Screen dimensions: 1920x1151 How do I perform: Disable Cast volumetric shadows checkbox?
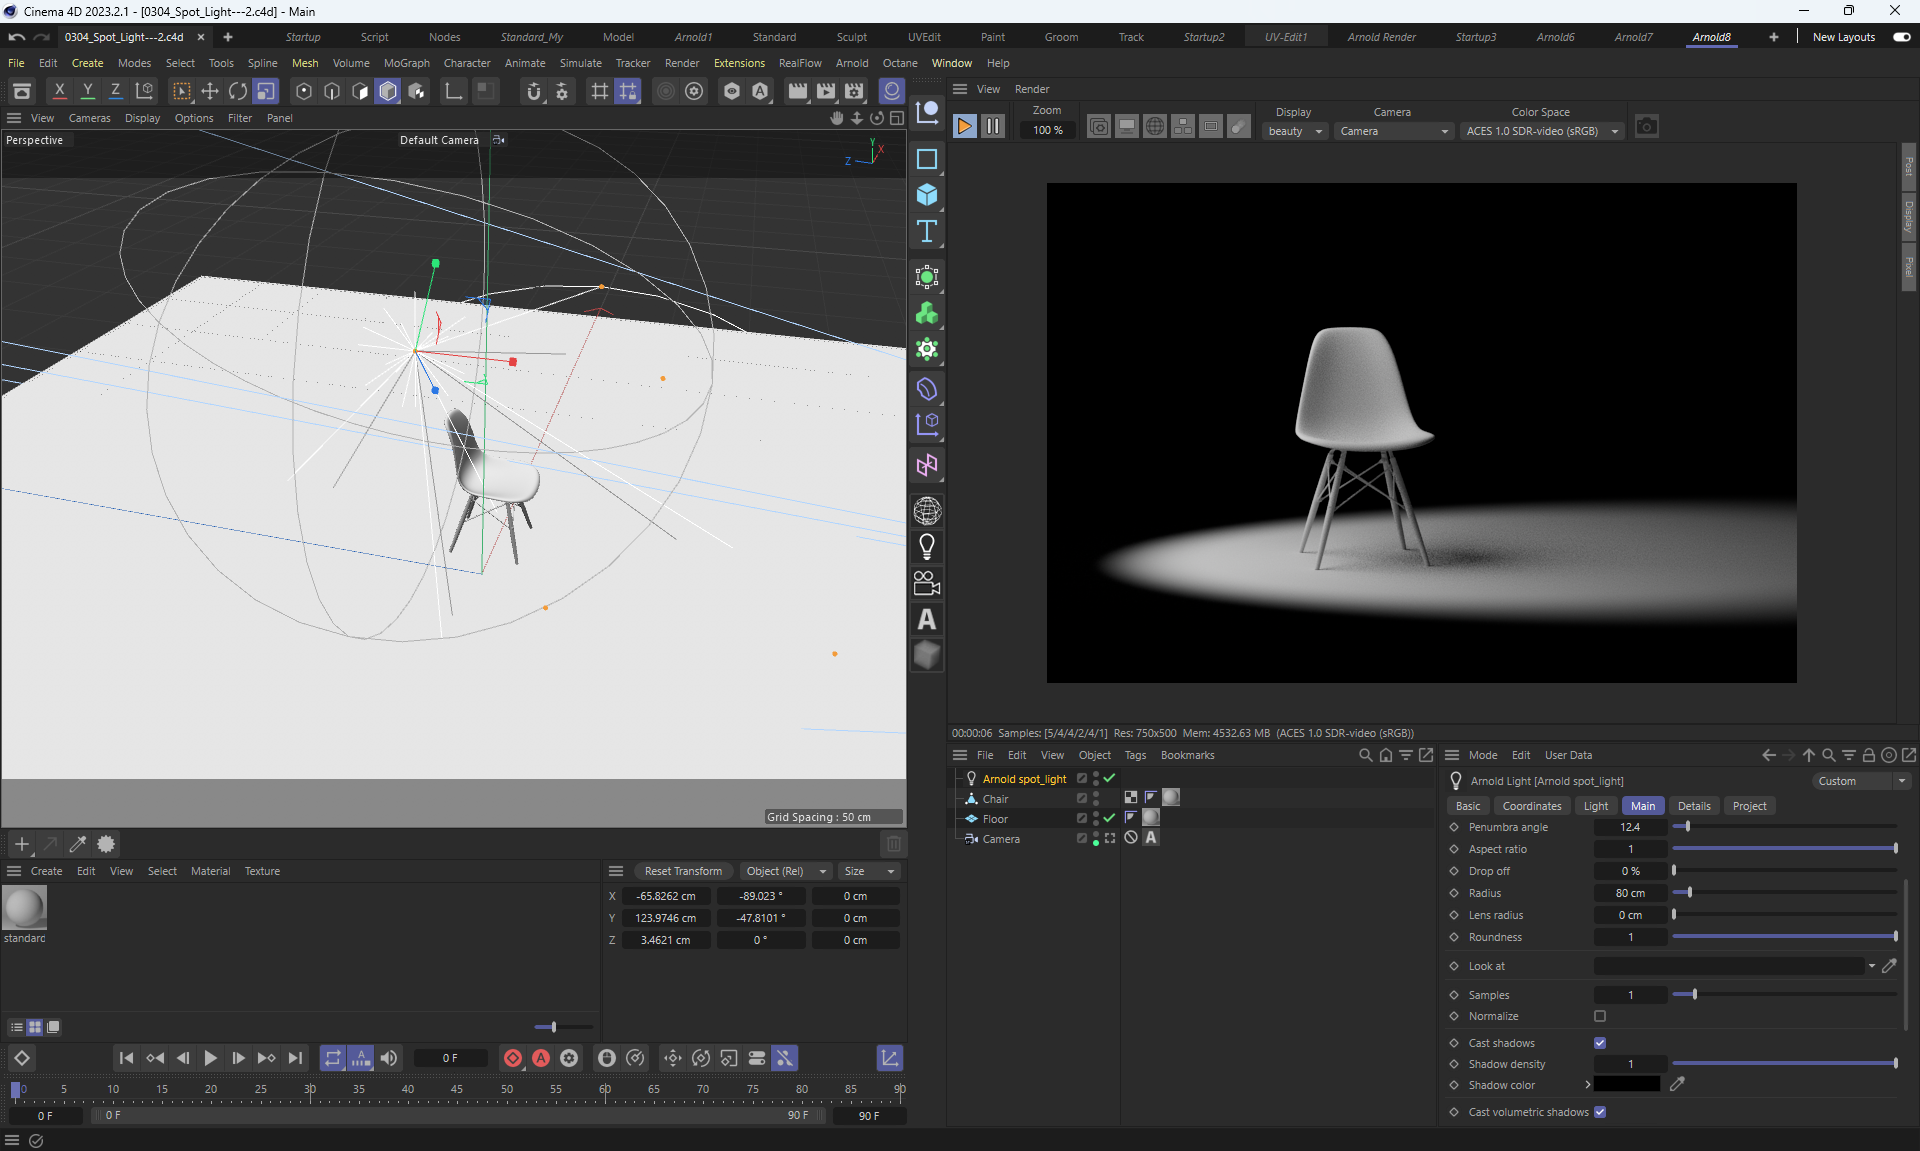point(1600,1112)
